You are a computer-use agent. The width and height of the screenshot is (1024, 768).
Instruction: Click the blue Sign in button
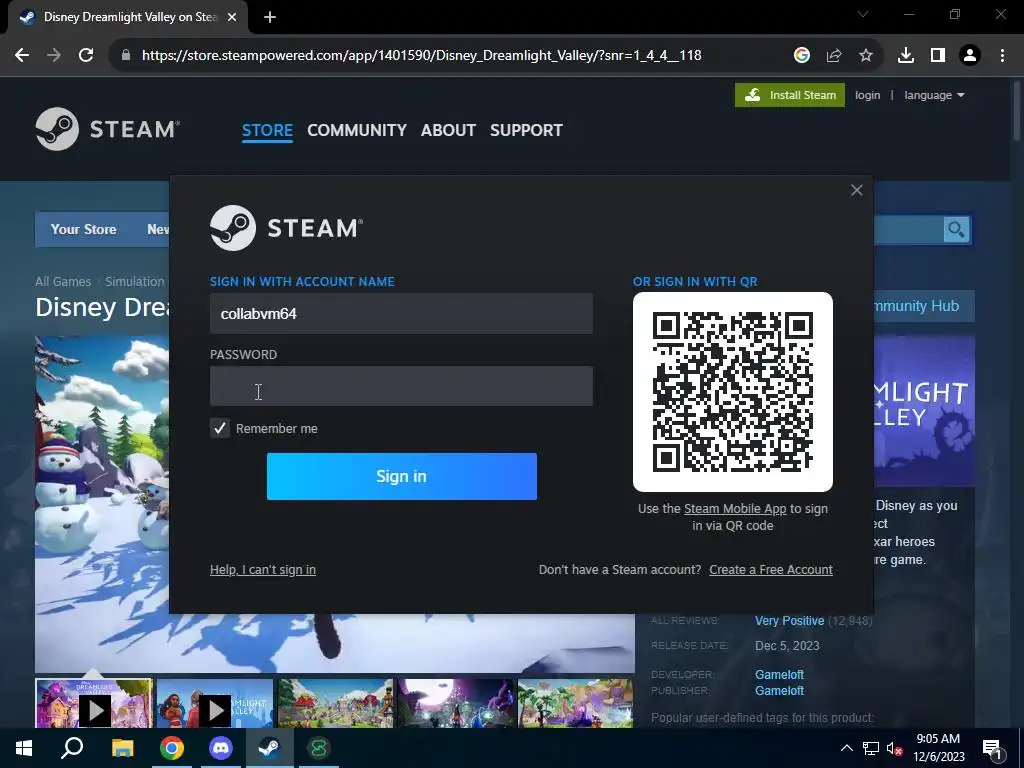point(402,476)
